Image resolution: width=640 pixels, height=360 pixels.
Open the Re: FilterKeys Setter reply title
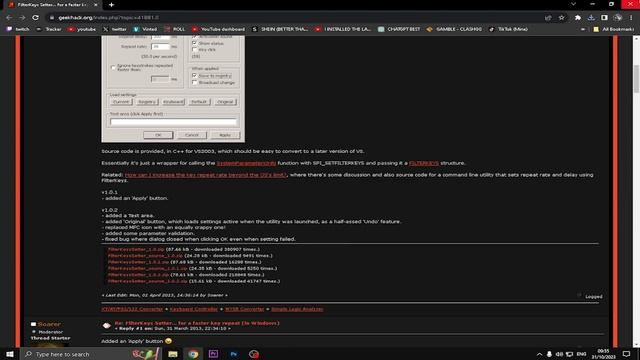pos(197,323)
